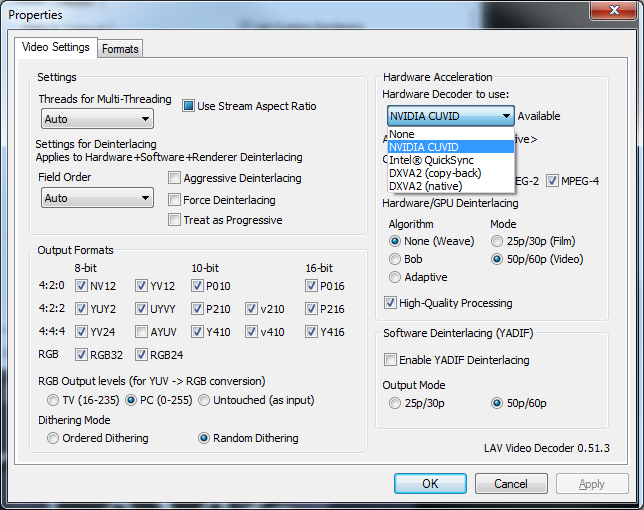This screenshot has height=510, width=644.
Task: Enable Force Deinterlacing checkbox
Action: 174,200
